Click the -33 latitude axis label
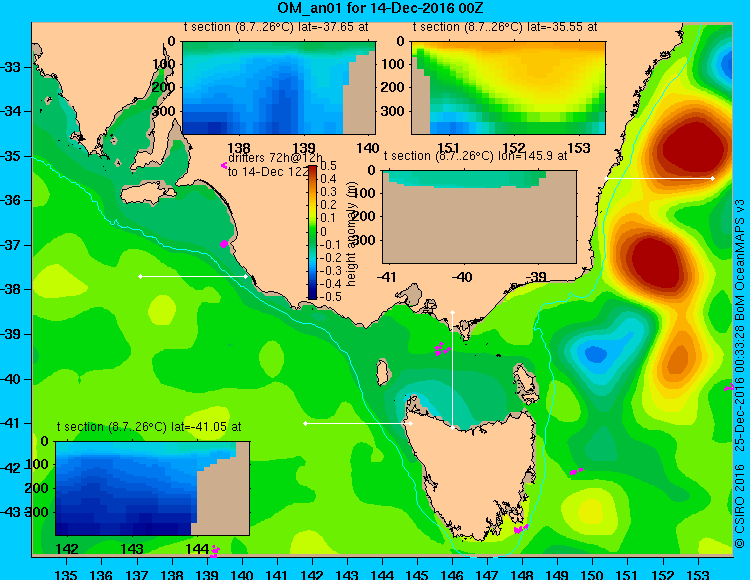The height and width of the screenshot is (580, 750). [11, 67]
